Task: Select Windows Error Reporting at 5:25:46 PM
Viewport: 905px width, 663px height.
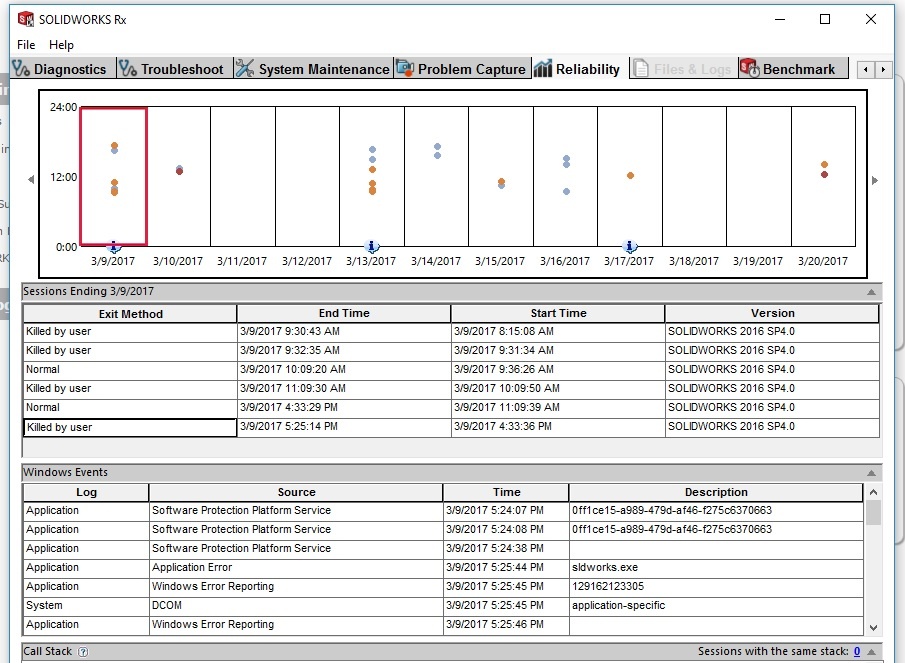Action: pos(443,625)
